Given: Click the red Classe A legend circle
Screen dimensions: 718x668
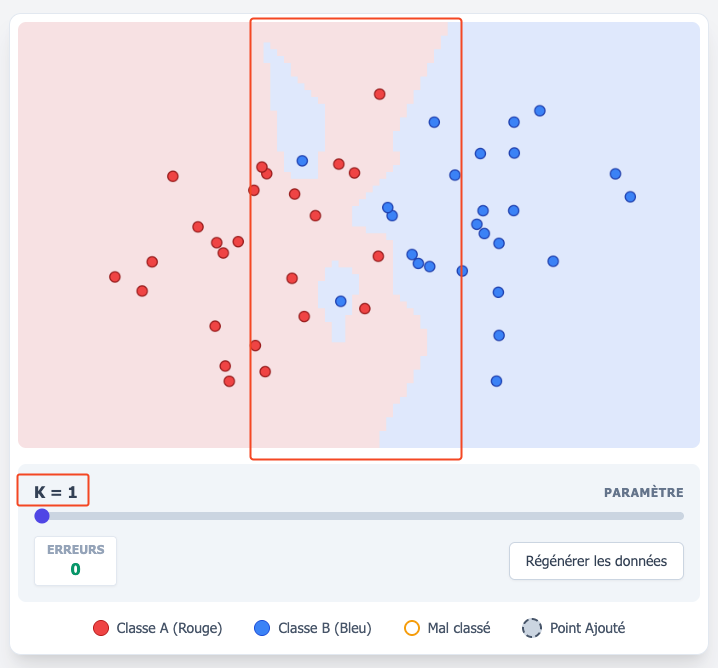Looking at the screenshot, I should [100, 628].
